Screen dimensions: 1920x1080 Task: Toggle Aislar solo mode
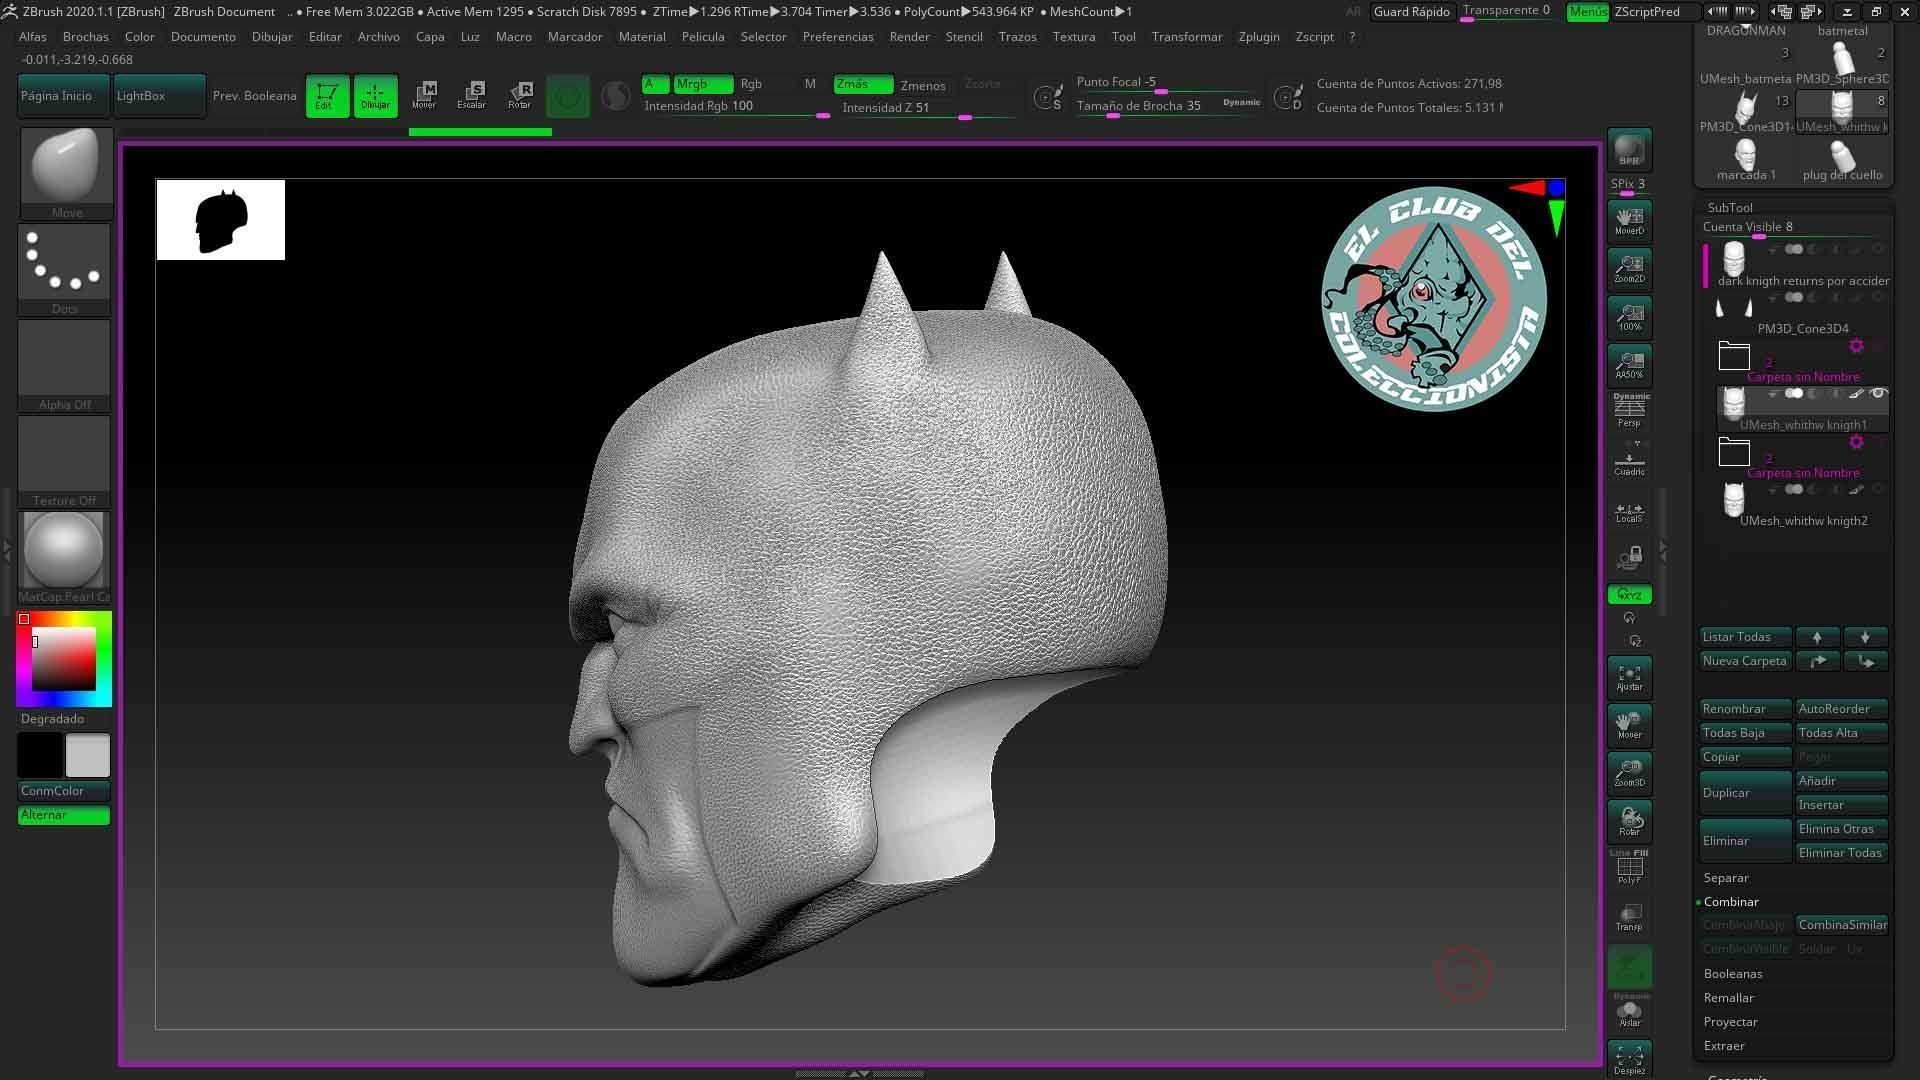click(1629, 1011)
